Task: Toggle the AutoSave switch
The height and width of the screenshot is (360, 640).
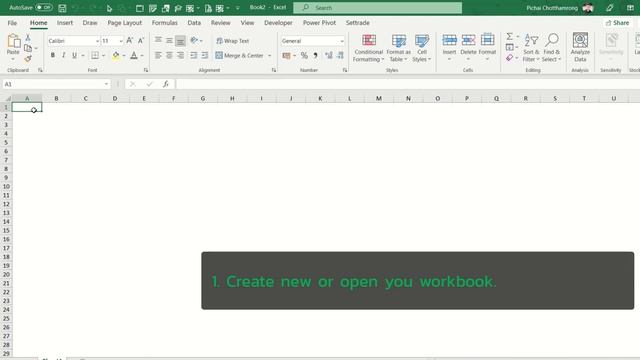Action: tap(44, 7)
